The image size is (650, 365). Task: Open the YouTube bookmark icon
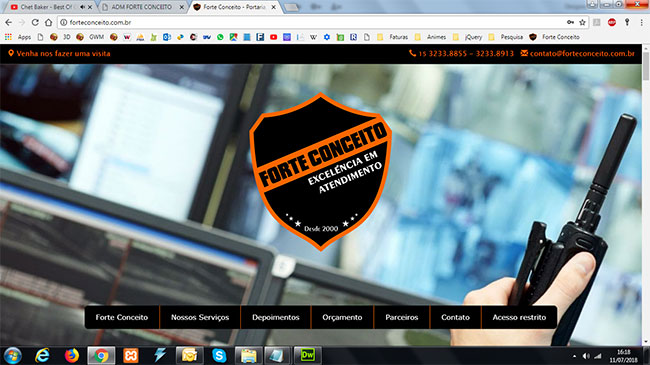pos(274,37)
